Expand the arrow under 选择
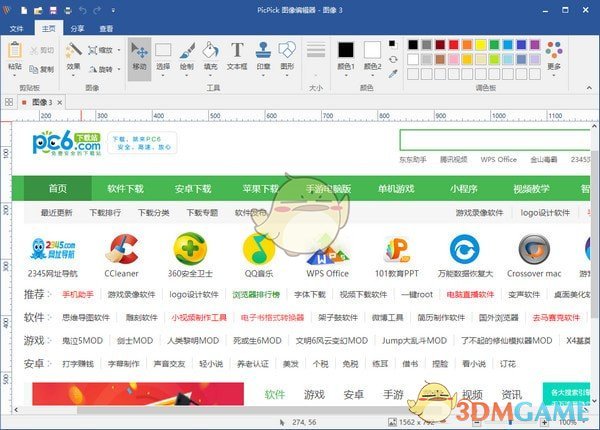 163,75
